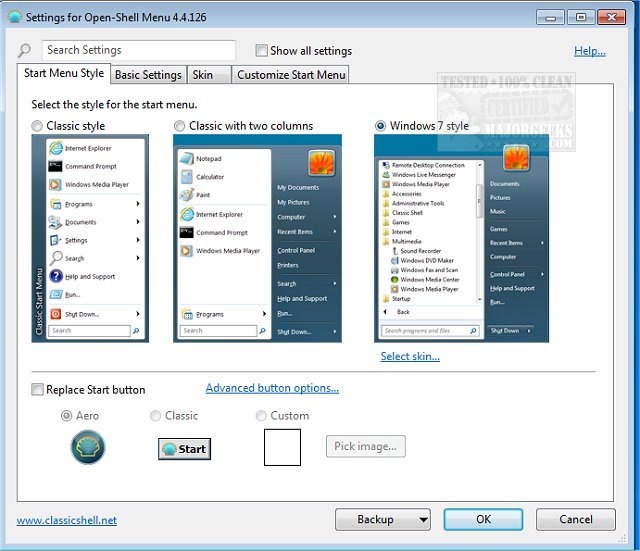Screen dimensions: 640x551
Task: Click the Classic style menu preview
Action: pos(90,239)
